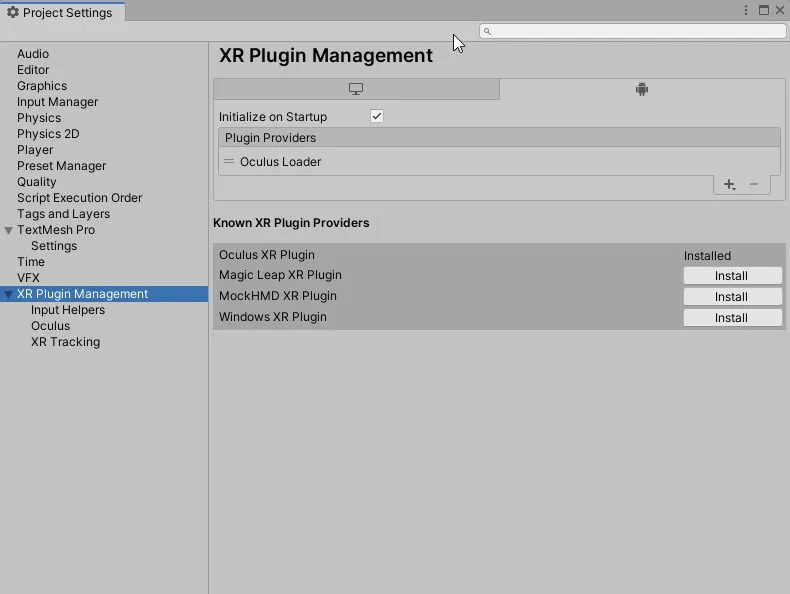790x594 pixels.
Task: Remove plugin provider with minus button
Action: (x=754, y=184)
